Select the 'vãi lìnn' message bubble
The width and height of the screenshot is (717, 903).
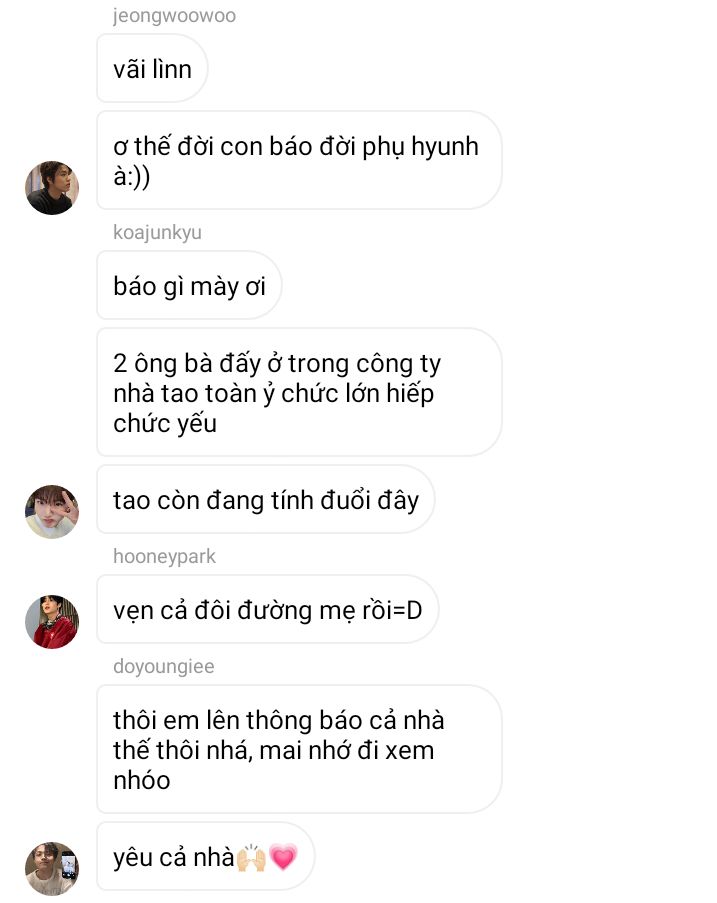click(x=152, y=69)
